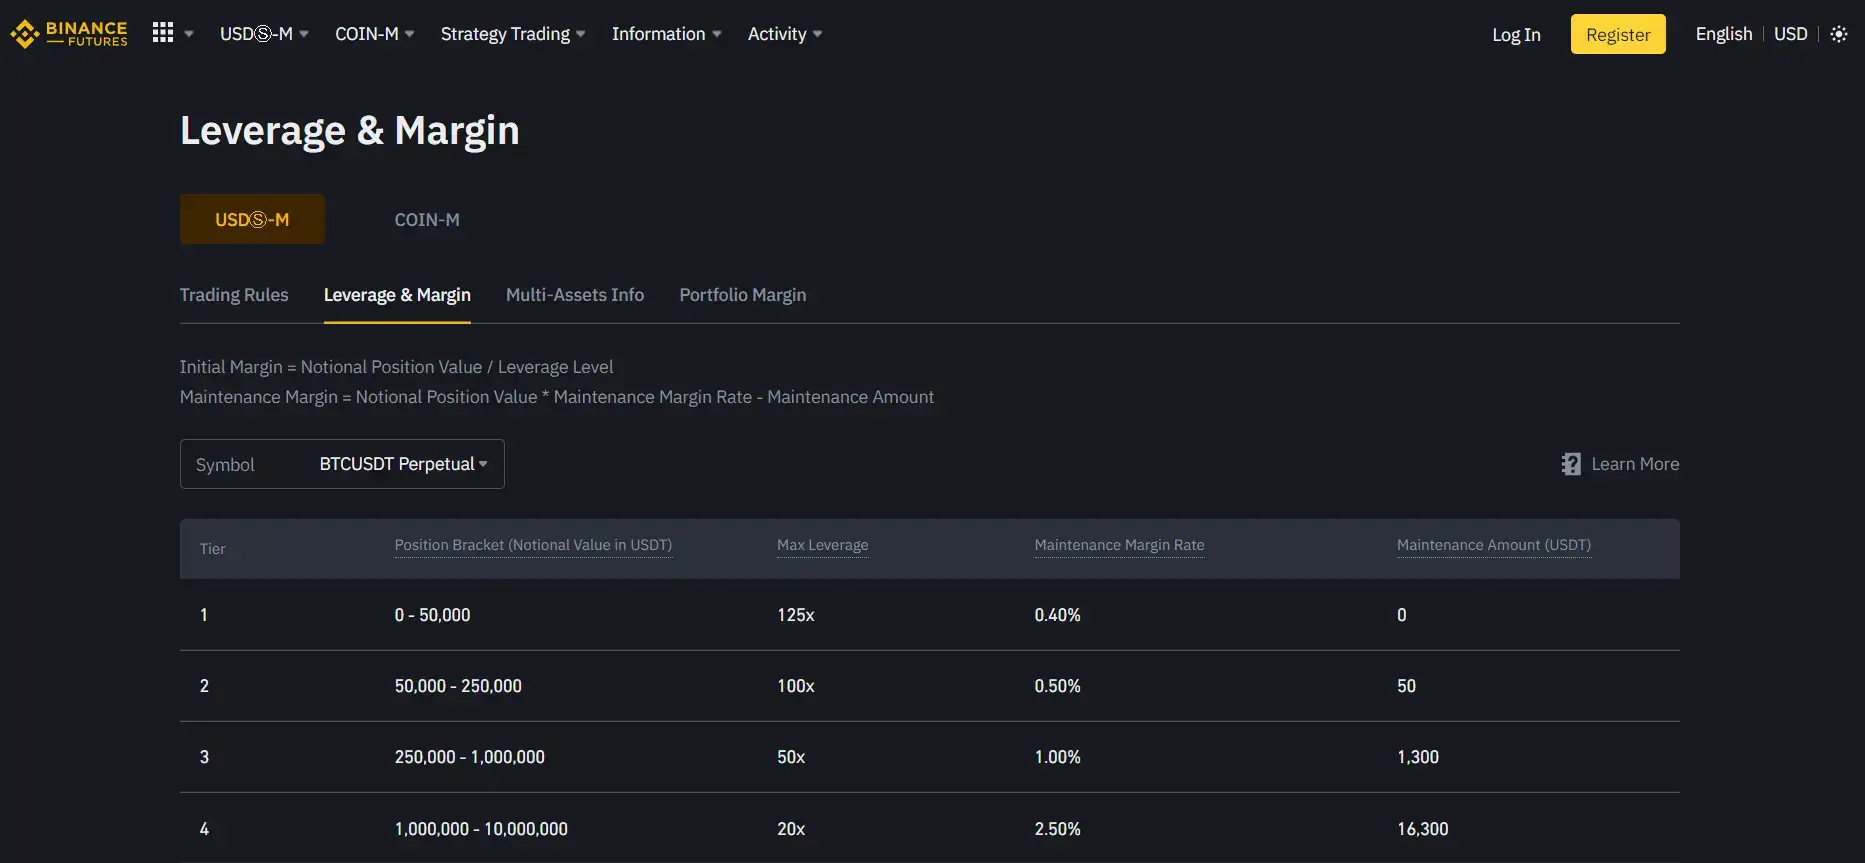Click the '50x' leverage cell
1865x863 pixels.
click(791, 757)
